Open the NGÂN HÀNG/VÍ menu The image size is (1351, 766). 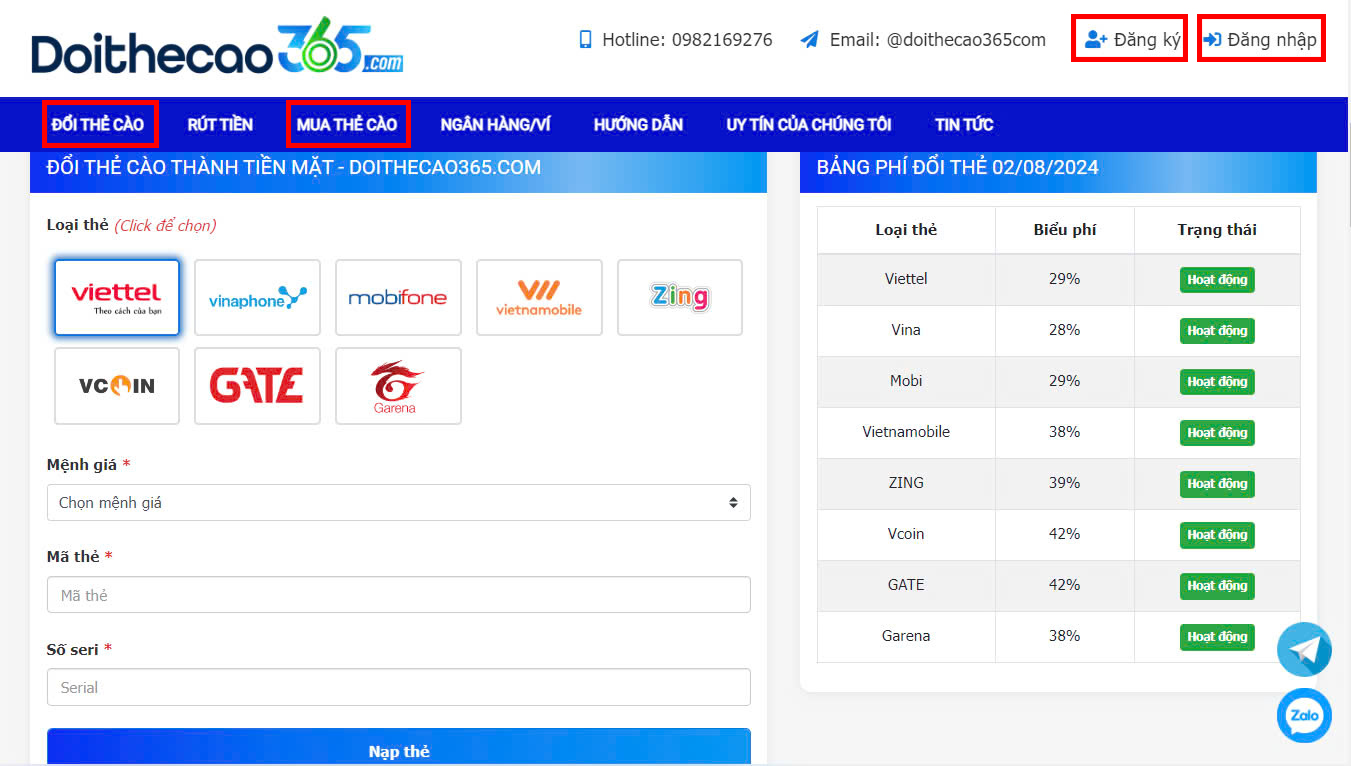[495, 124]
